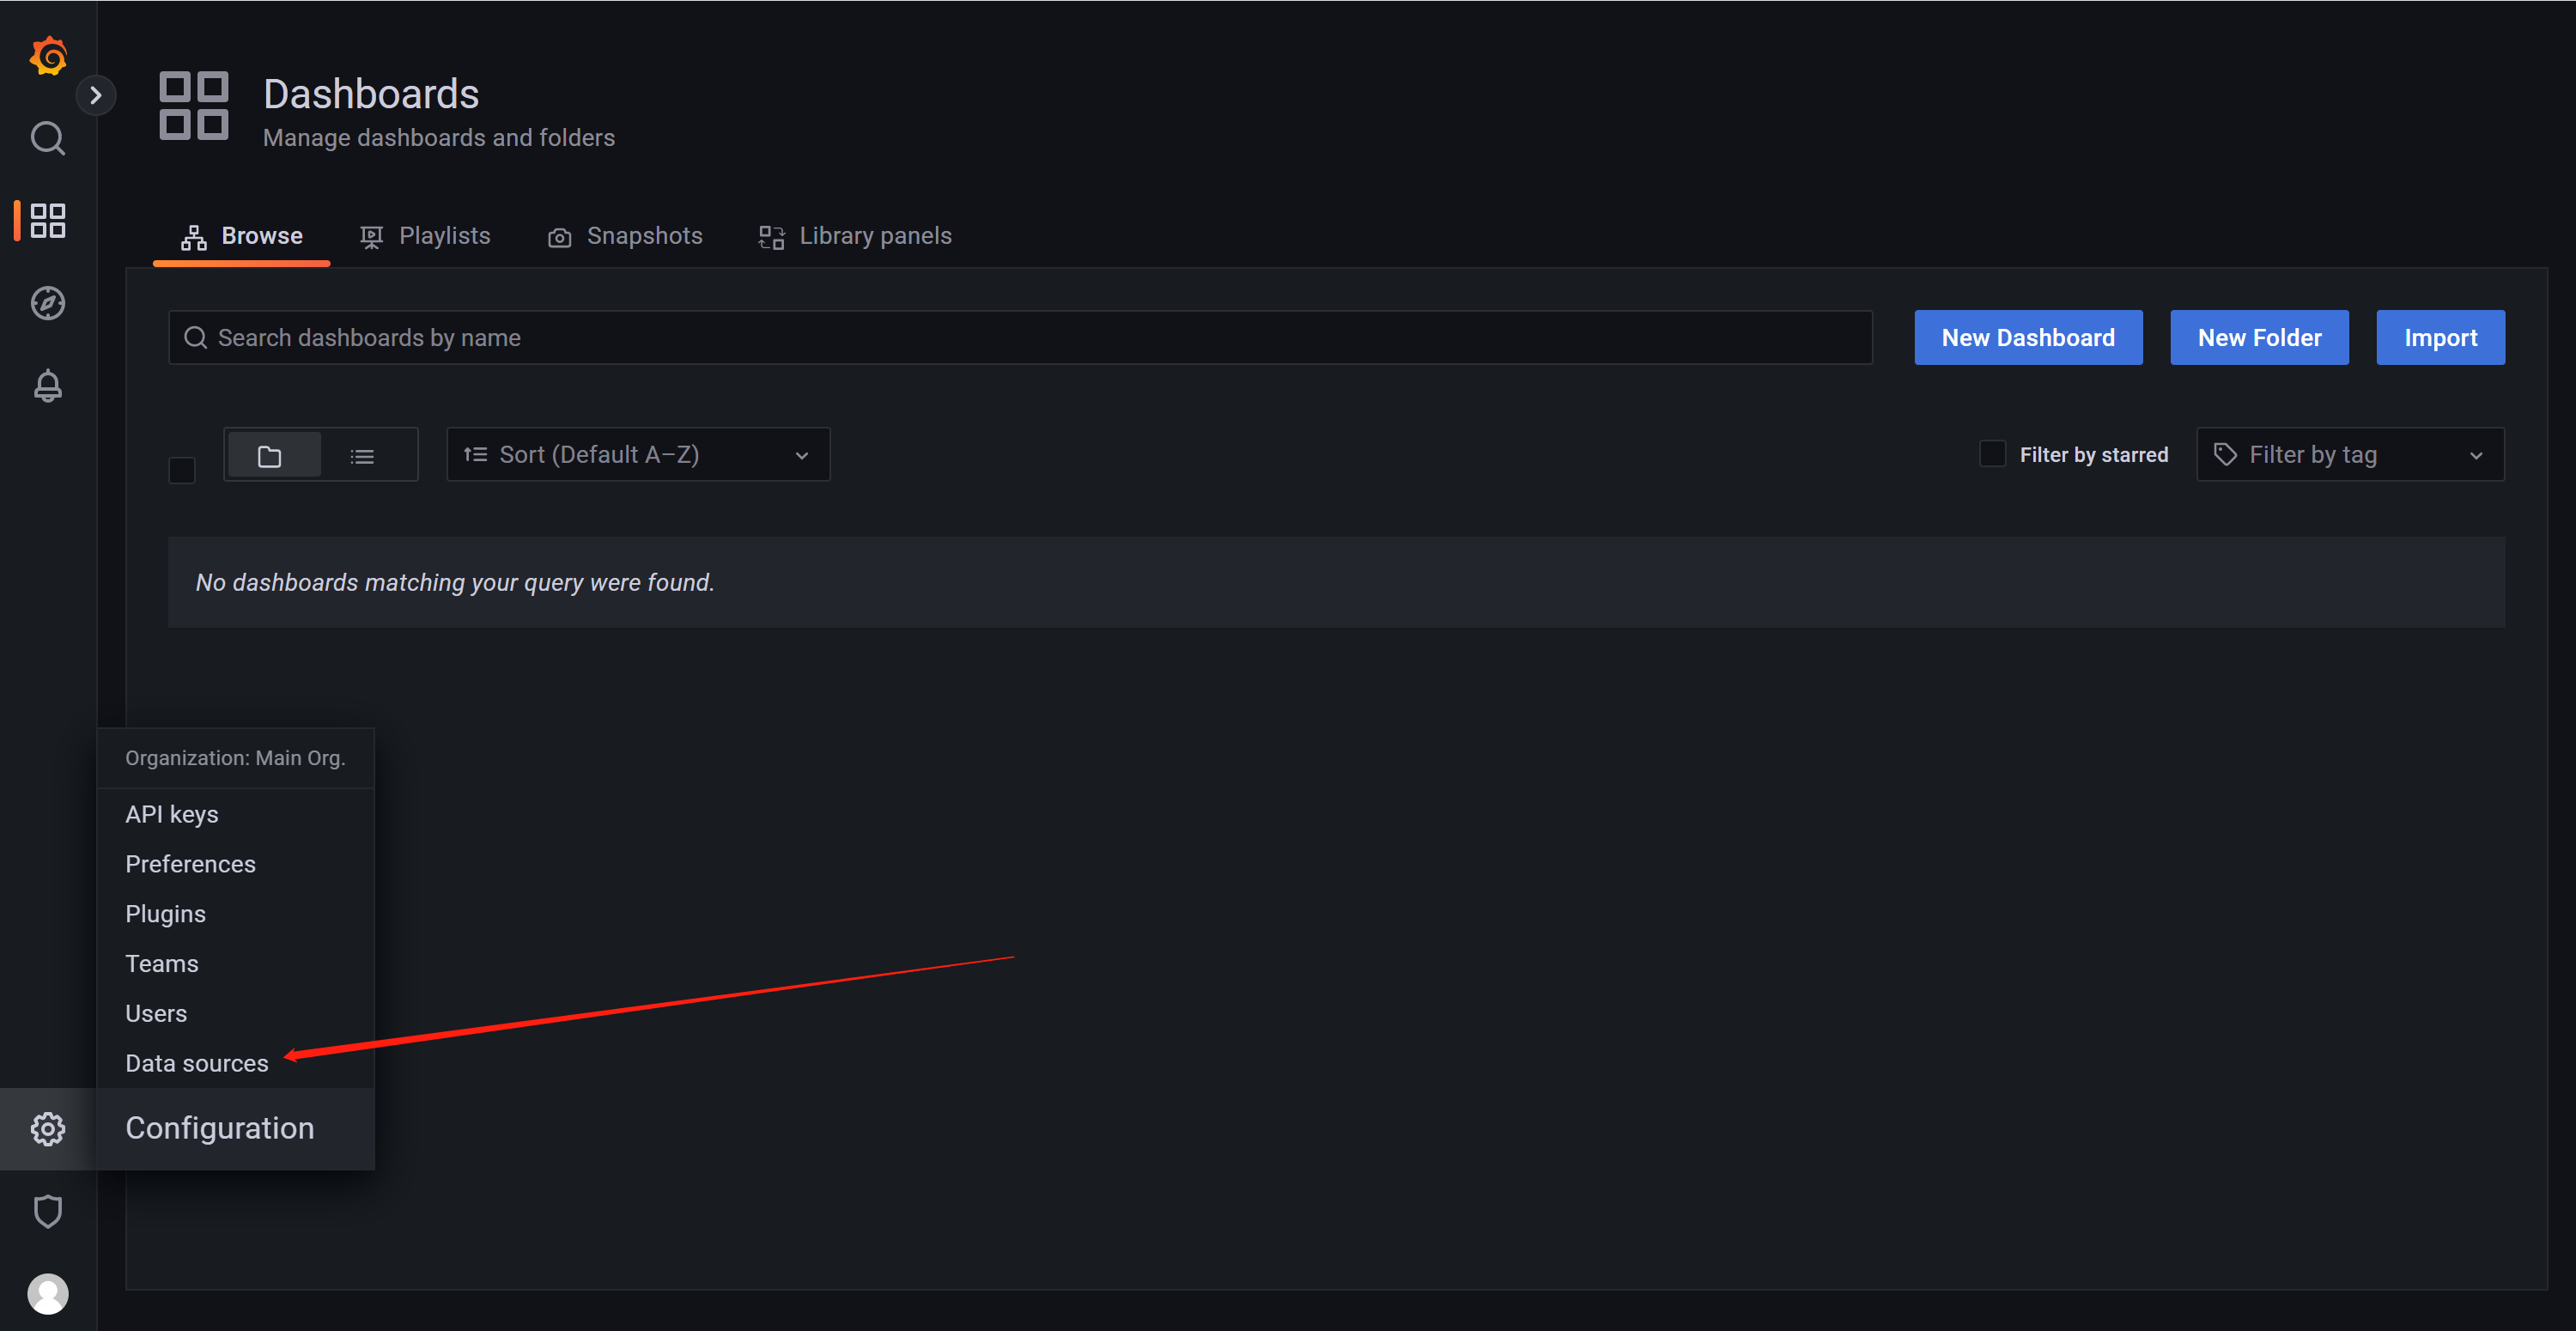Image resolution: width=2576 pixels, height=1331 pixels.
Task: Open Preferences from Configuration menu
Action: (x=190, y=864)
